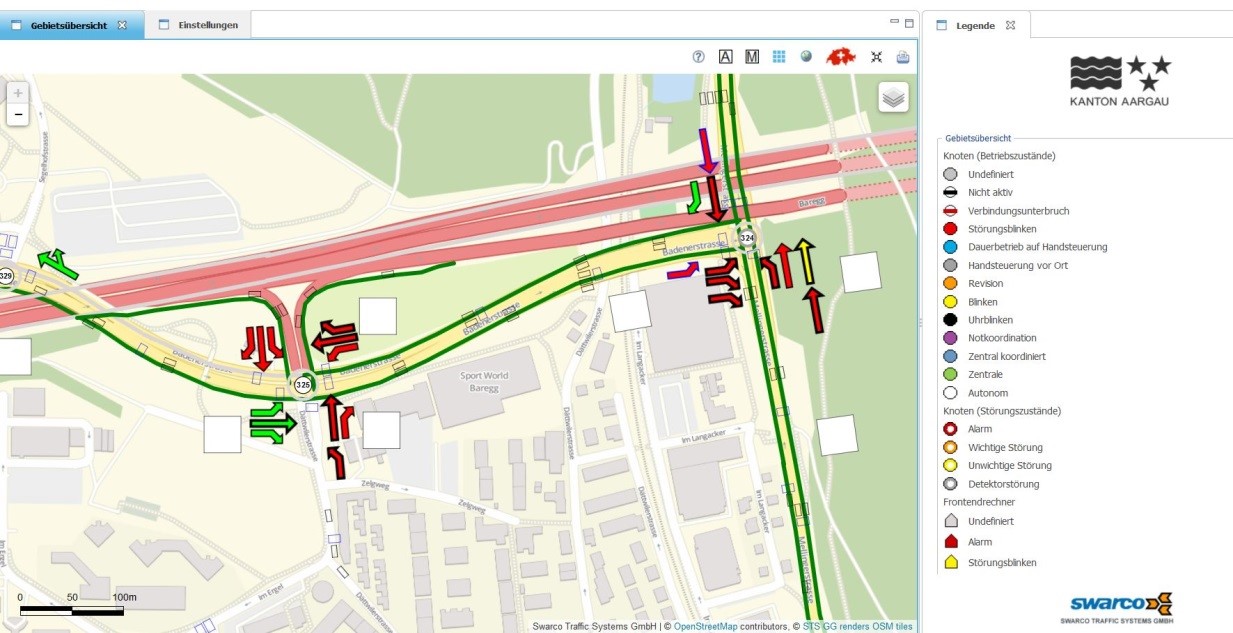Click the boxed letter A toolbar icon
The width and height of the screenshot is (1233, 633).
(x=726, y=57)
